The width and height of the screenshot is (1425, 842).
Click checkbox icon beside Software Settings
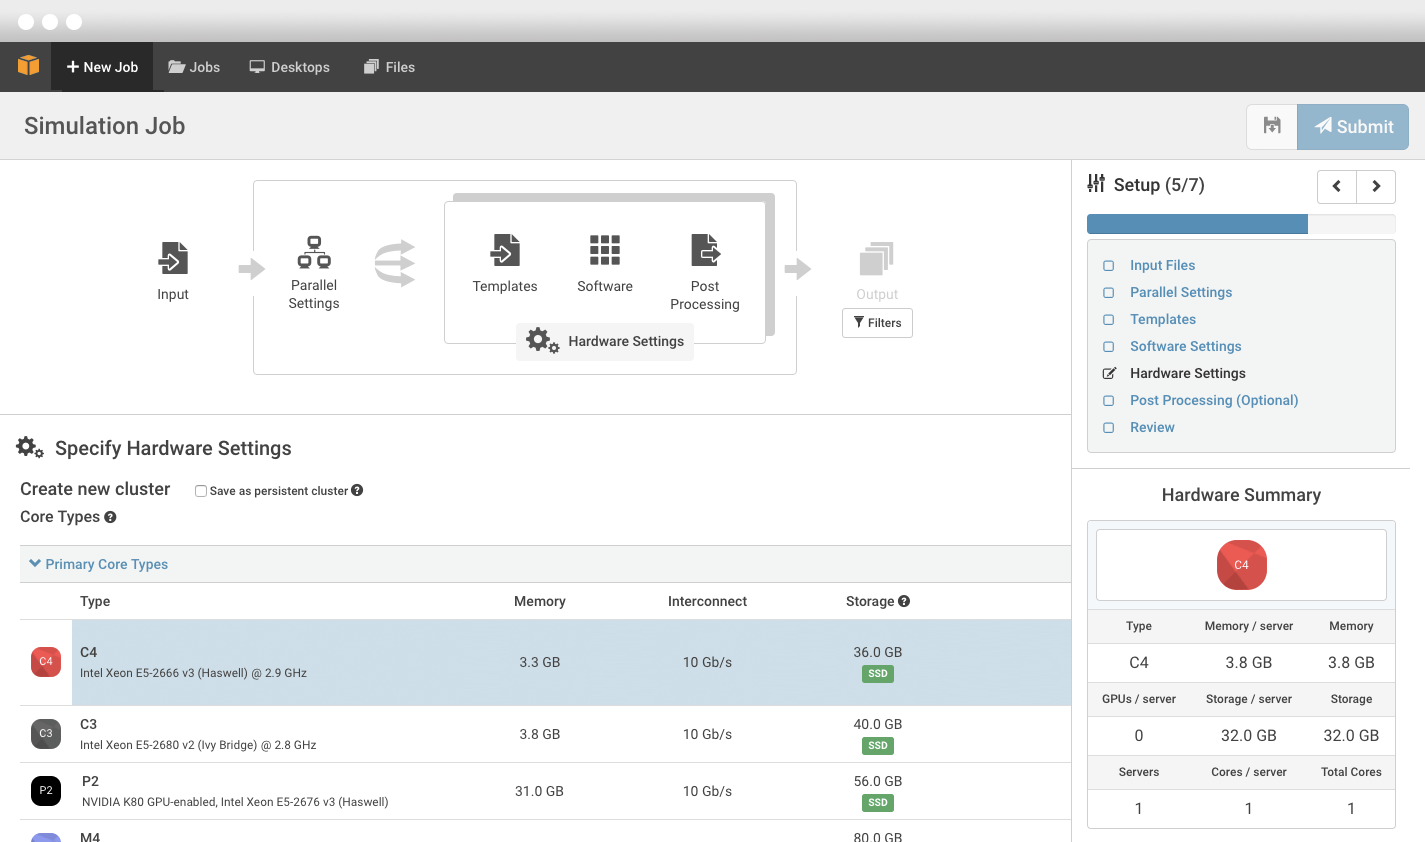pyautogui.click(x=1108, y=347)
